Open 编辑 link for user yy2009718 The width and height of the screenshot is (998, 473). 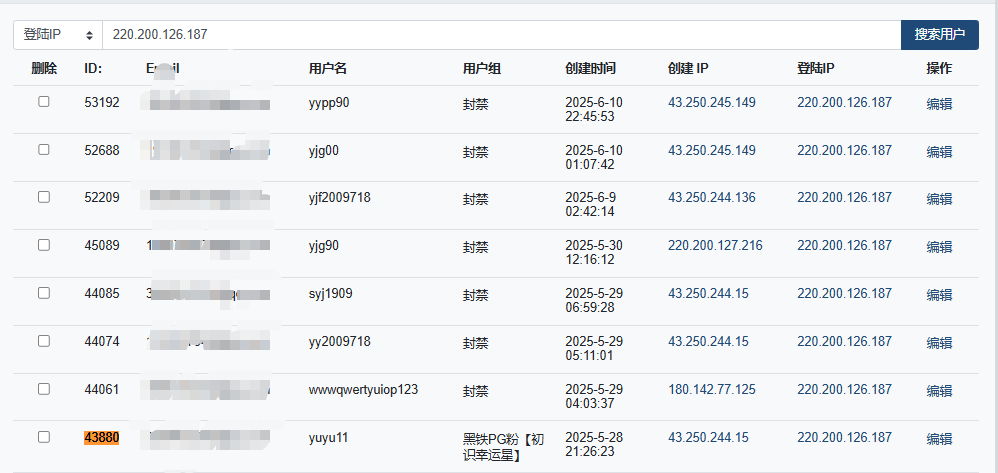(x=939, y=343)
